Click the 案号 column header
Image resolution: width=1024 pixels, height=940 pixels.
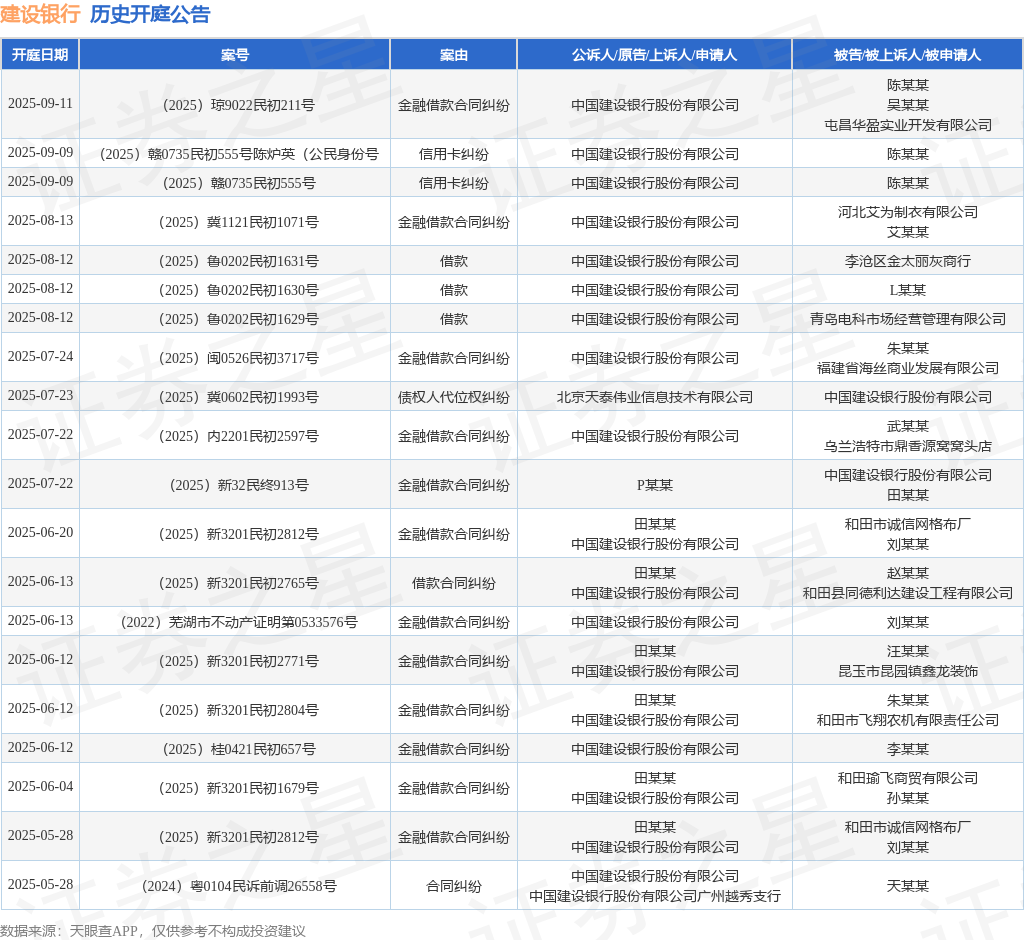coord(234,55)
